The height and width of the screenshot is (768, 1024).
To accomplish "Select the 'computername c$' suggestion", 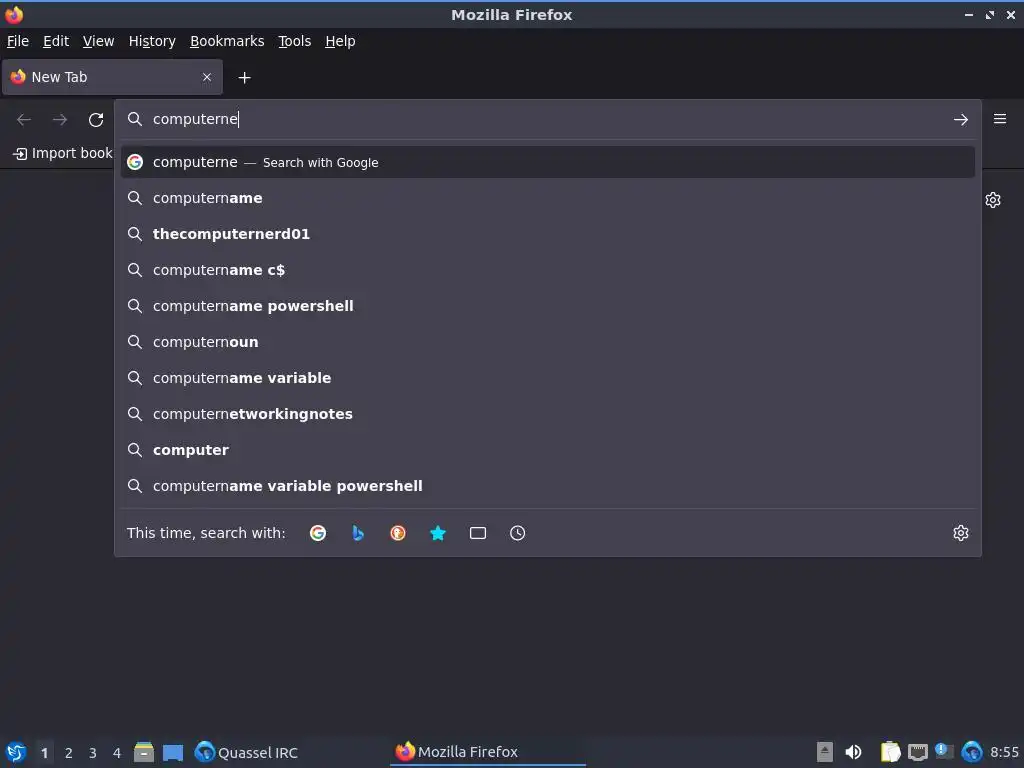I will click(547, 270).
